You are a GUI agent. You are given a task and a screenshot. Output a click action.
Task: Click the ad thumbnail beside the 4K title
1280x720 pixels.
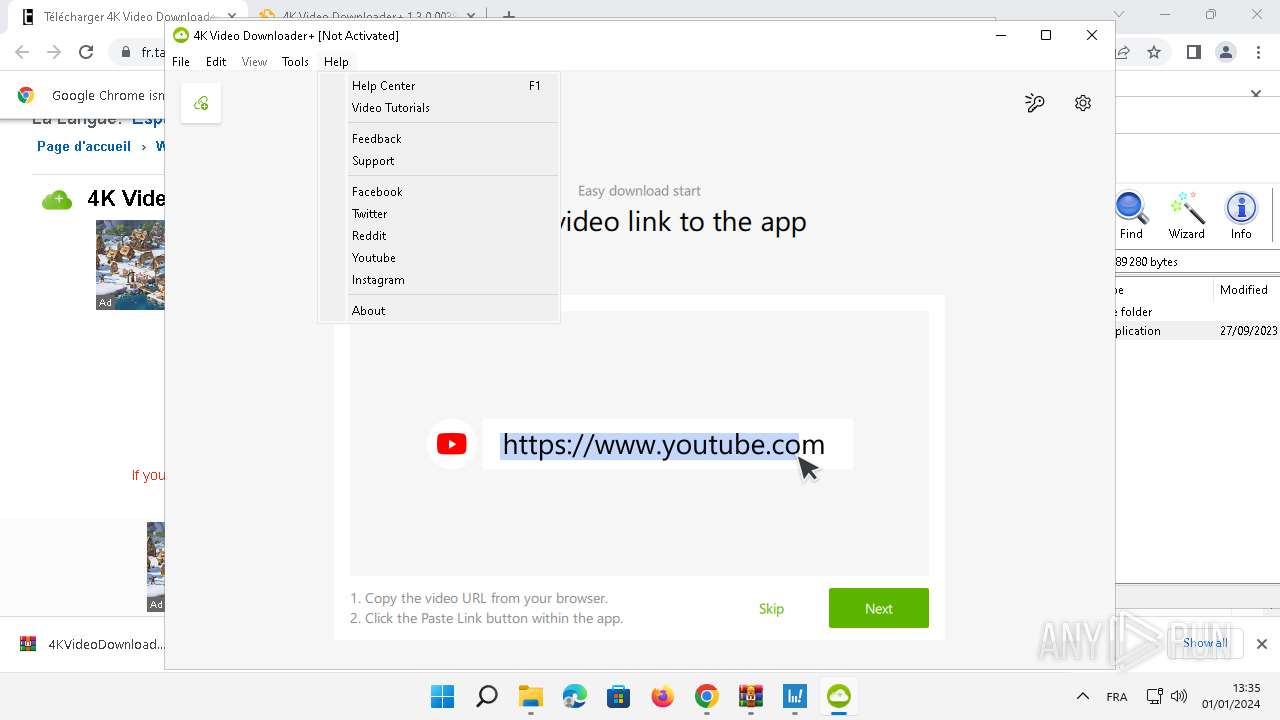click(x=130, y=265)
